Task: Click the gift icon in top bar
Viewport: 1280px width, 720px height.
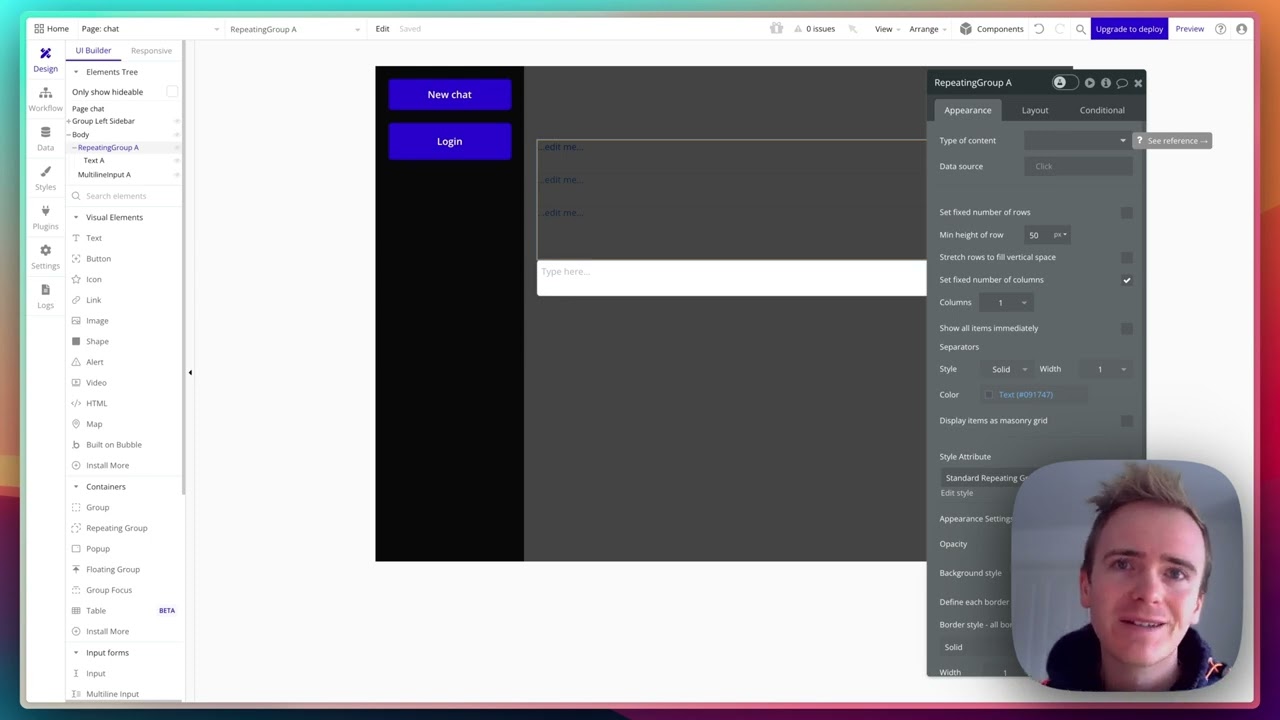Action: point(776,28)
